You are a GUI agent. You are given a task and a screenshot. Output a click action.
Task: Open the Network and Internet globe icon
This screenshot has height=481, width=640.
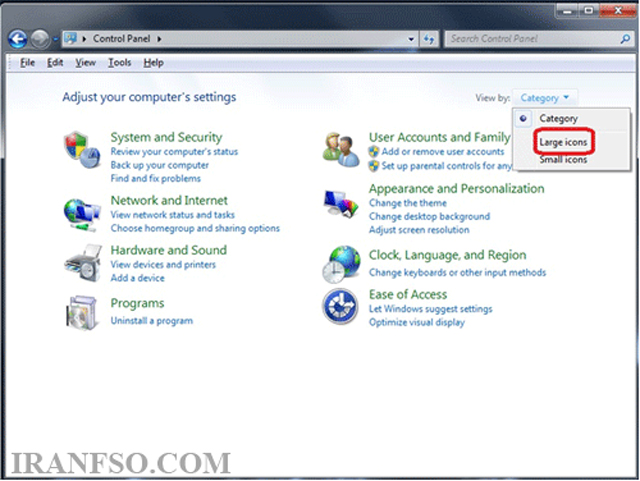click(82, 215)
